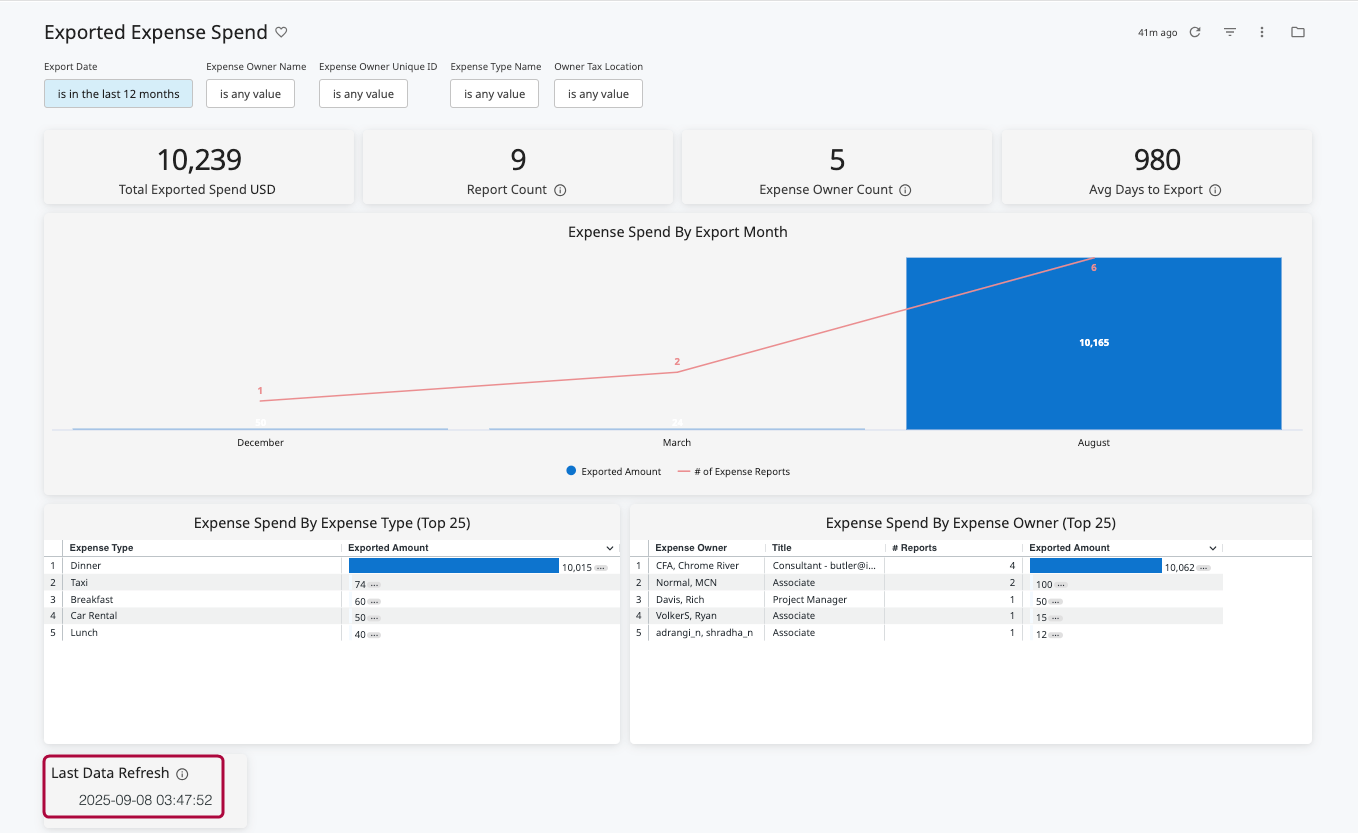Screen dimensions: 1358x833
Task: Open the Expense Owner Name filter dropdown
Action: coord(250,93)
